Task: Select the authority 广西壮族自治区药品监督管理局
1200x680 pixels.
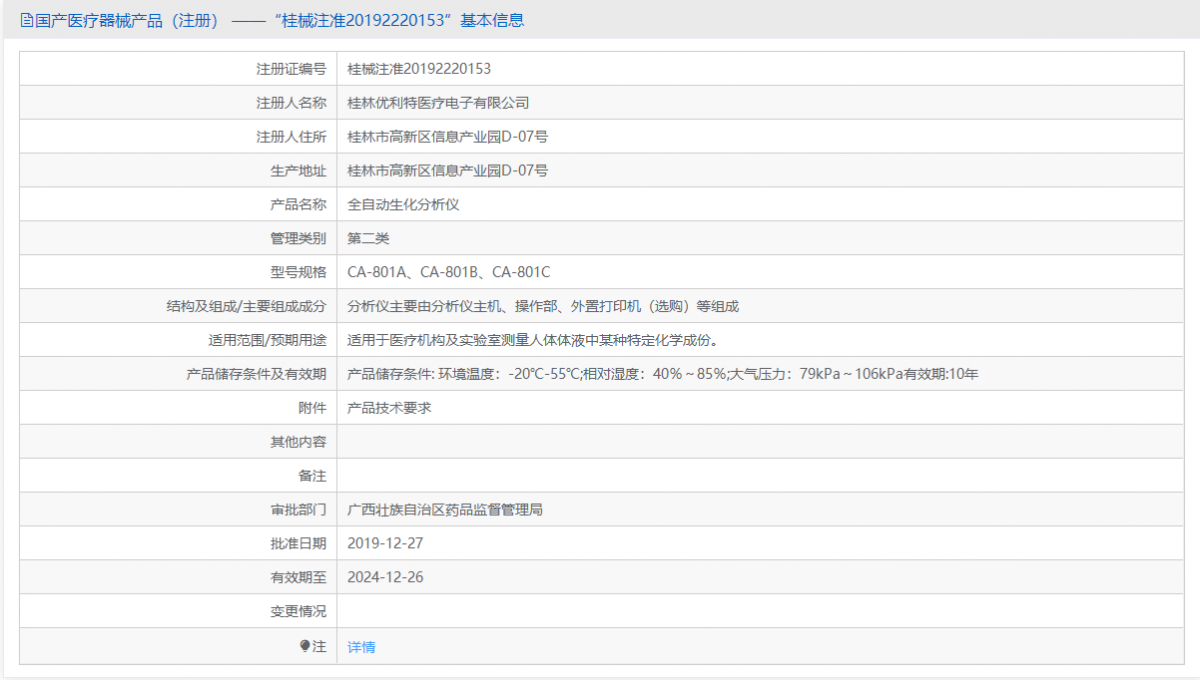Action: [445, 510]
